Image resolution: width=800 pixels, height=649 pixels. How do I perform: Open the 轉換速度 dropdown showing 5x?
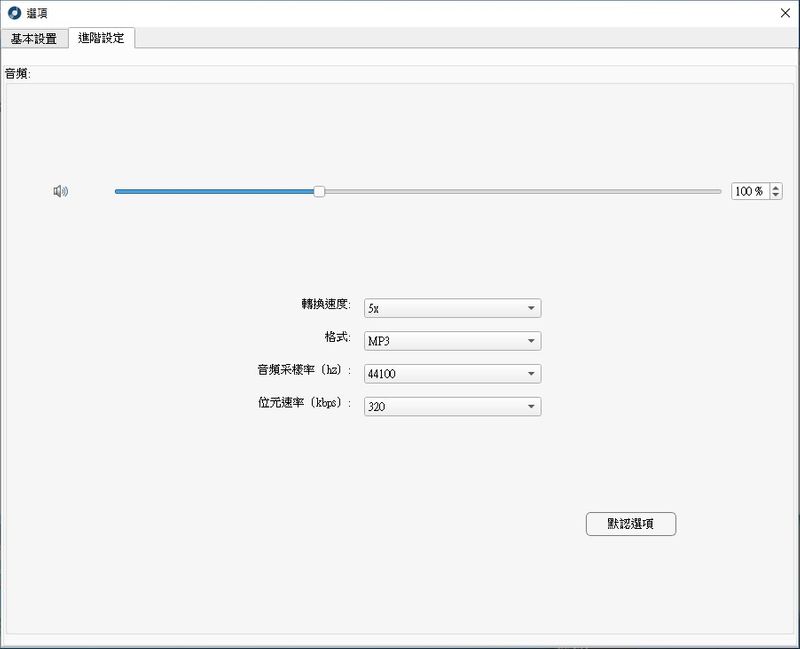pos(453,308)
